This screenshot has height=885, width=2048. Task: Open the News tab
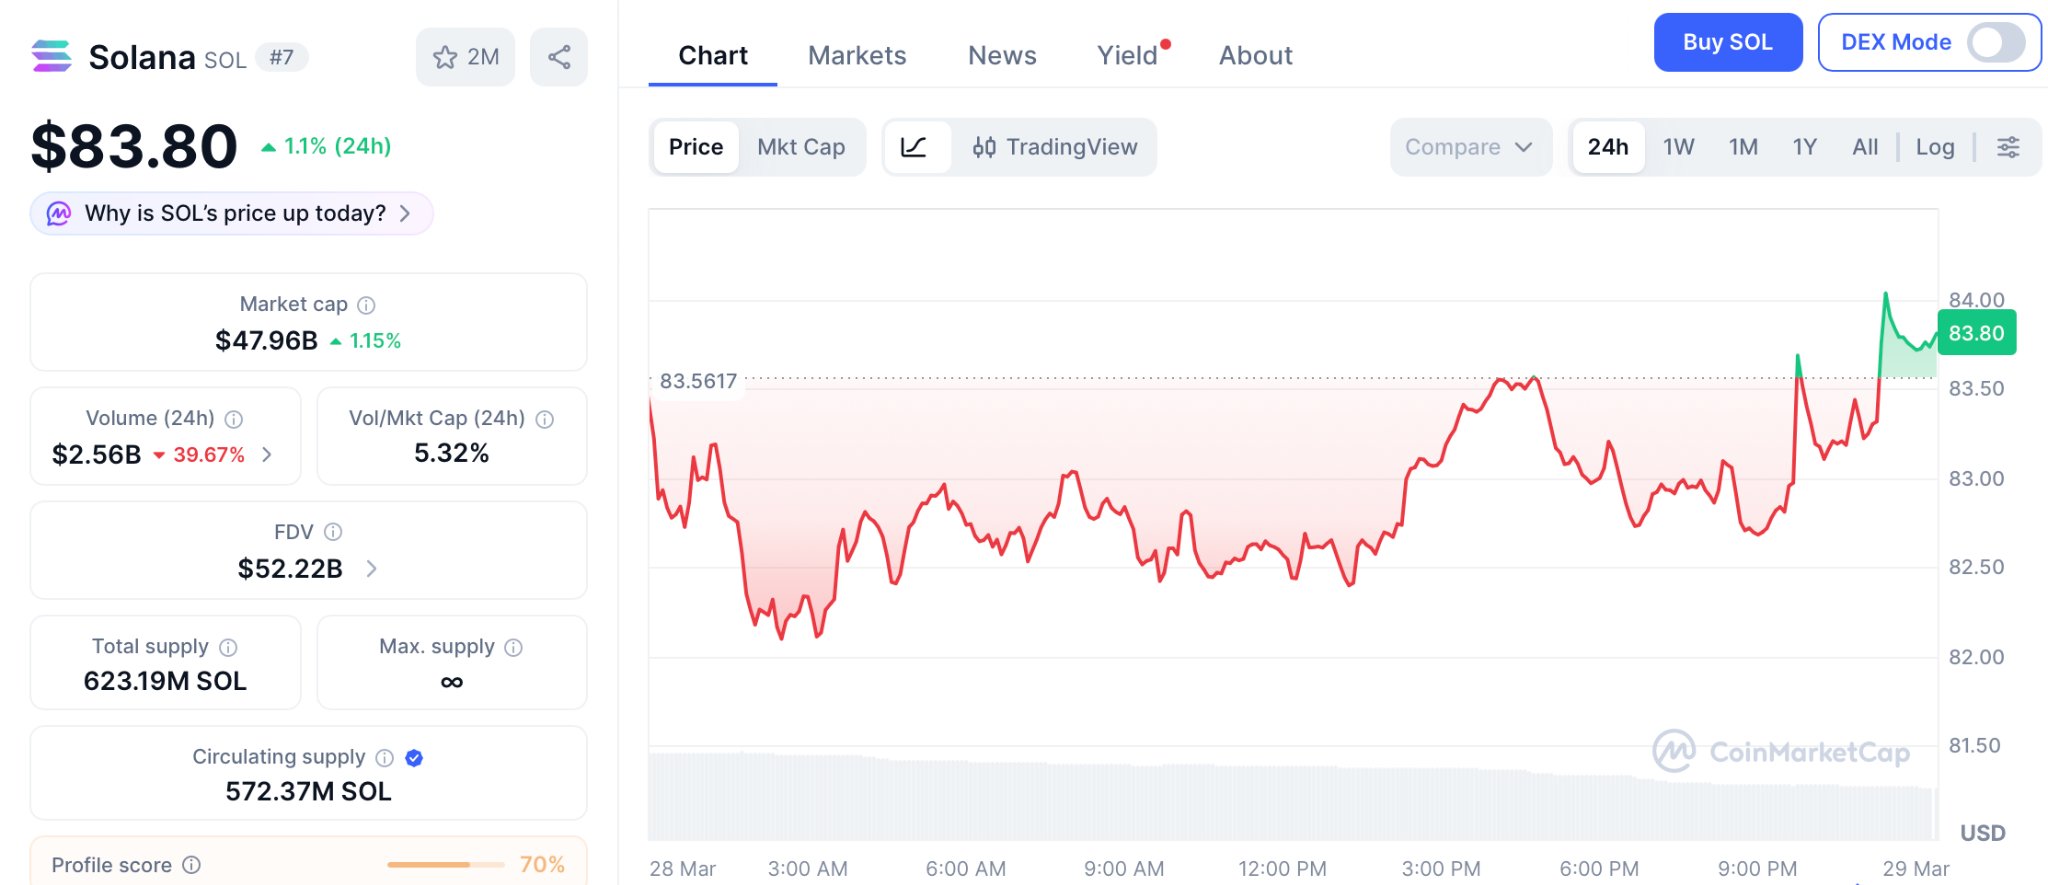click(1001, 55)
